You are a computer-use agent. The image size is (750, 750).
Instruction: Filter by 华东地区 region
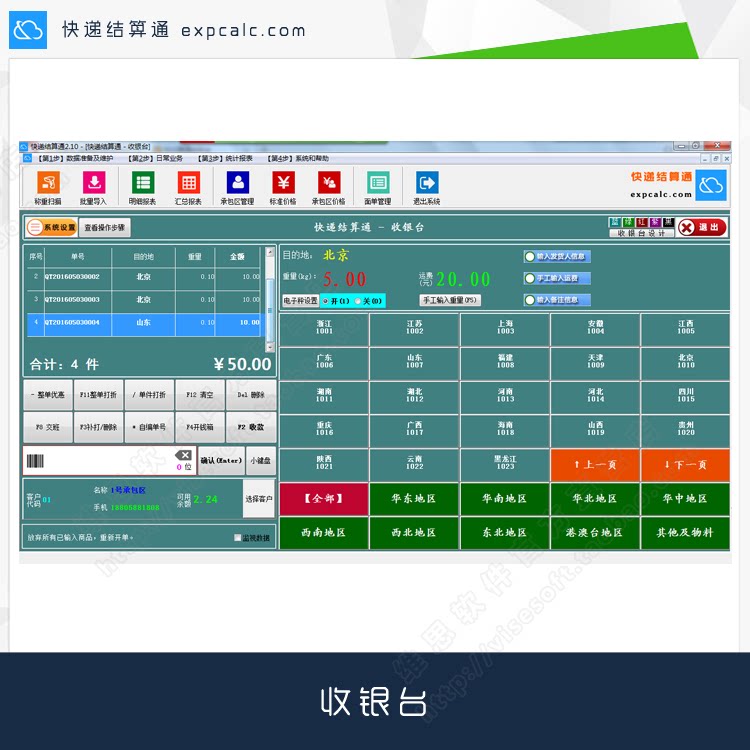414,499
